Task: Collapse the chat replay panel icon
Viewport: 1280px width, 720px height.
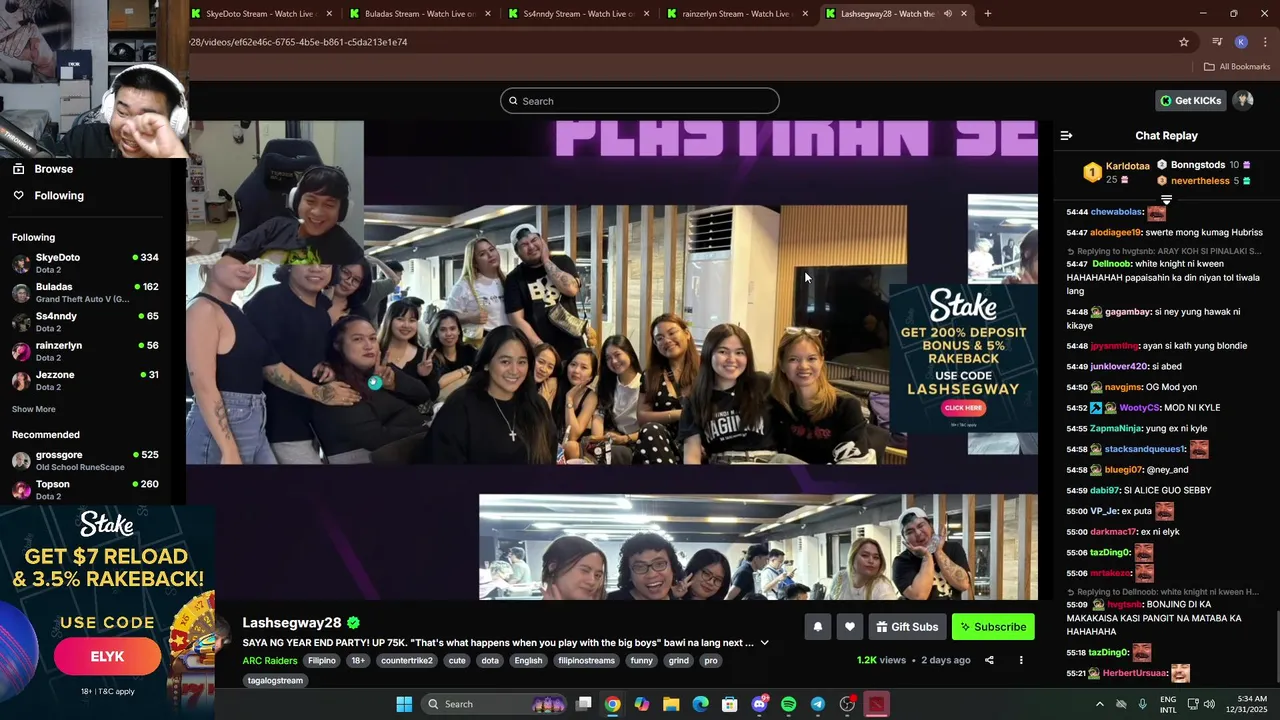Action: coord(1066,135)
